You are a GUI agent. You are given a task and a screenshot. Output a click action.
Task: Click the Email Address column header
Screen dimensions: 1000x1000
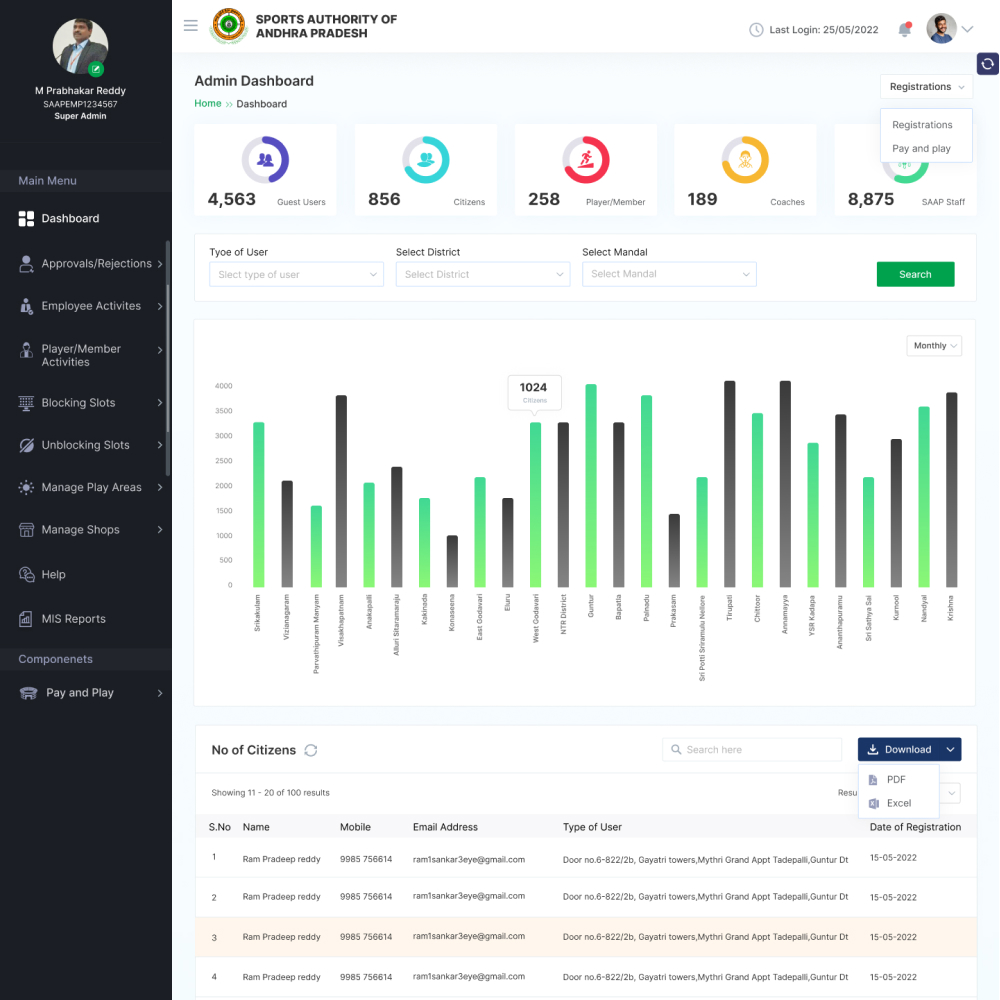pos(445,827)
